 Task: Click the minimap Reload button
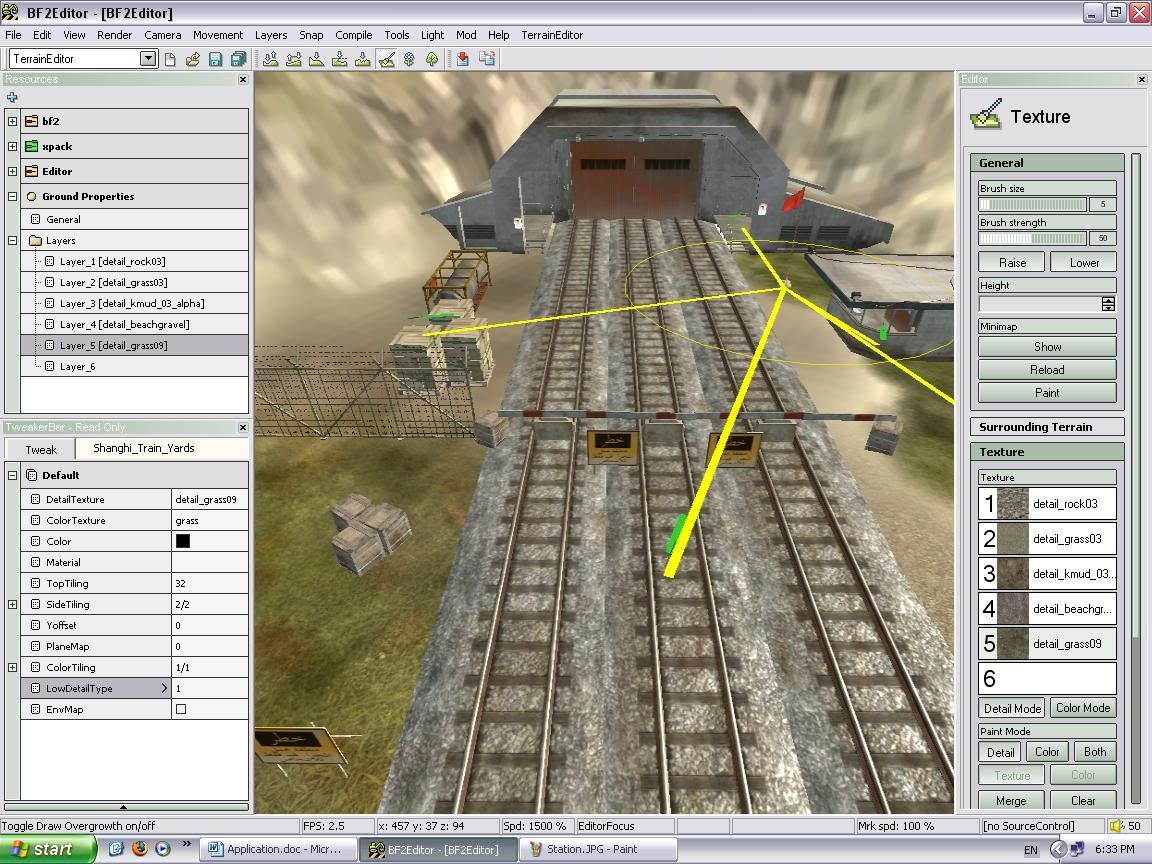point(1047,370)
